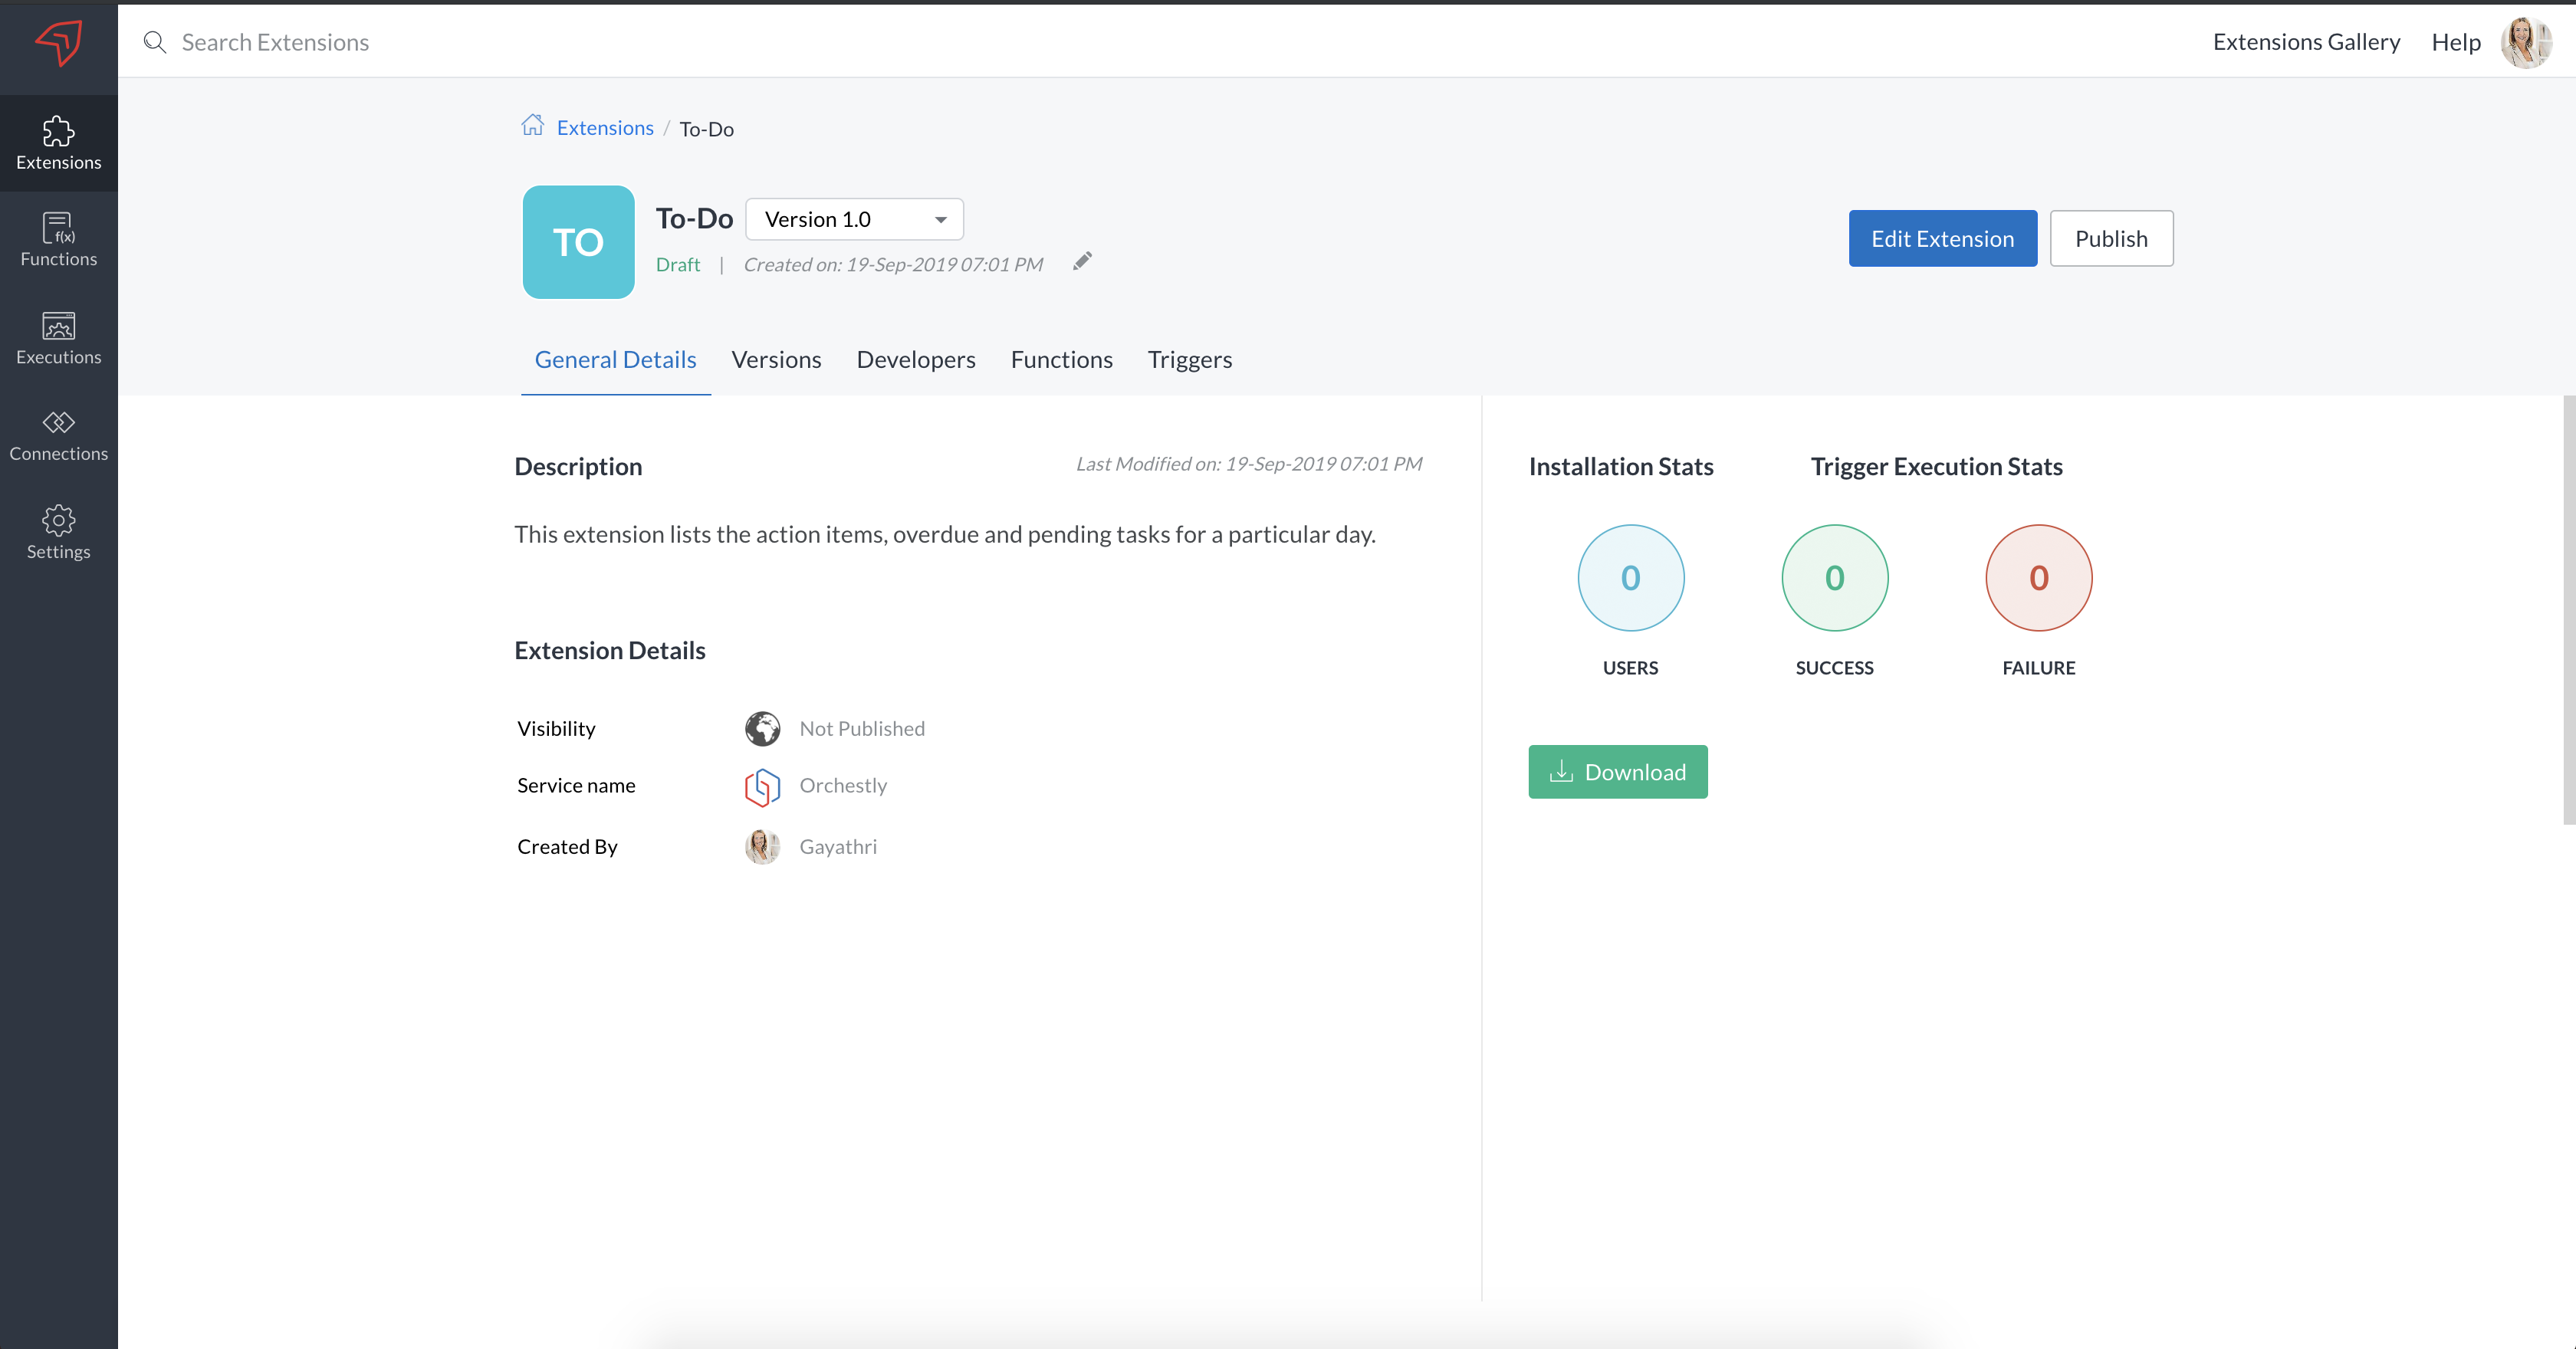Image resolution: width=2576 pixels, height=1349 pixels.
Task: Switch to the Triggers tab
Action: coord(1189,360)
